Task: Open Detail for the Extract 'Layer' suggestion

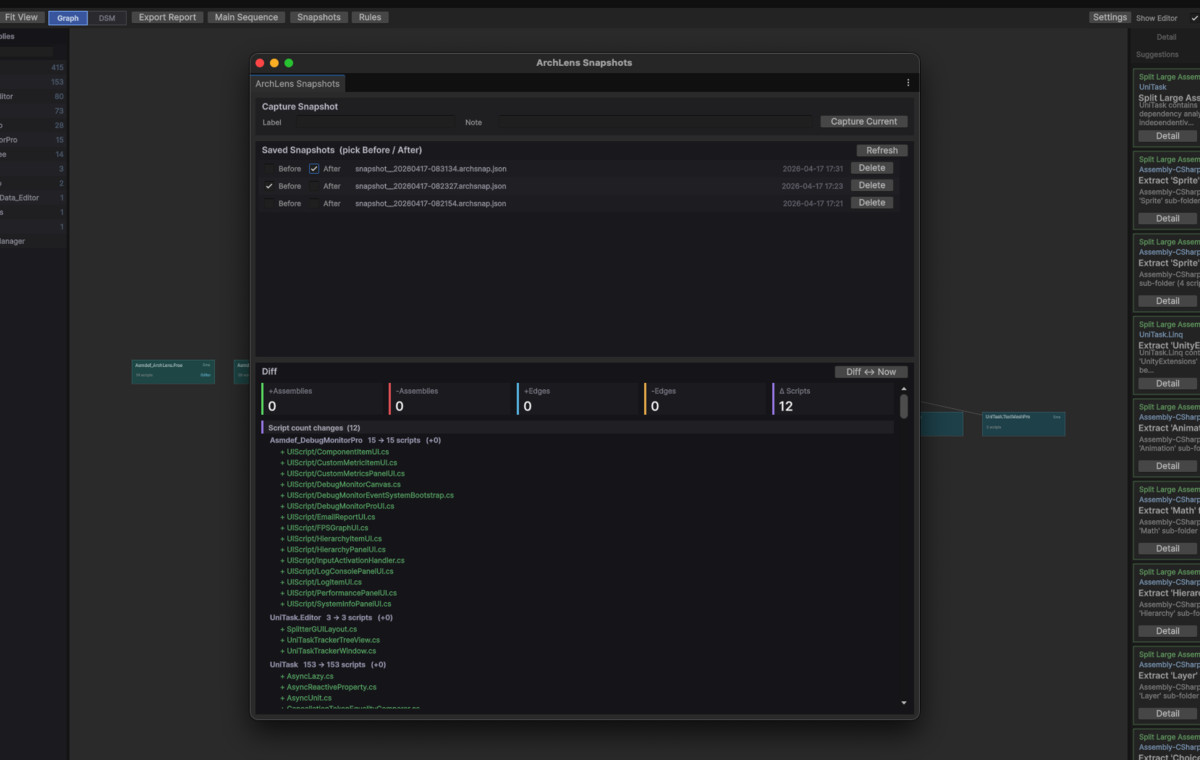Action: click(x=1168, y=713)
